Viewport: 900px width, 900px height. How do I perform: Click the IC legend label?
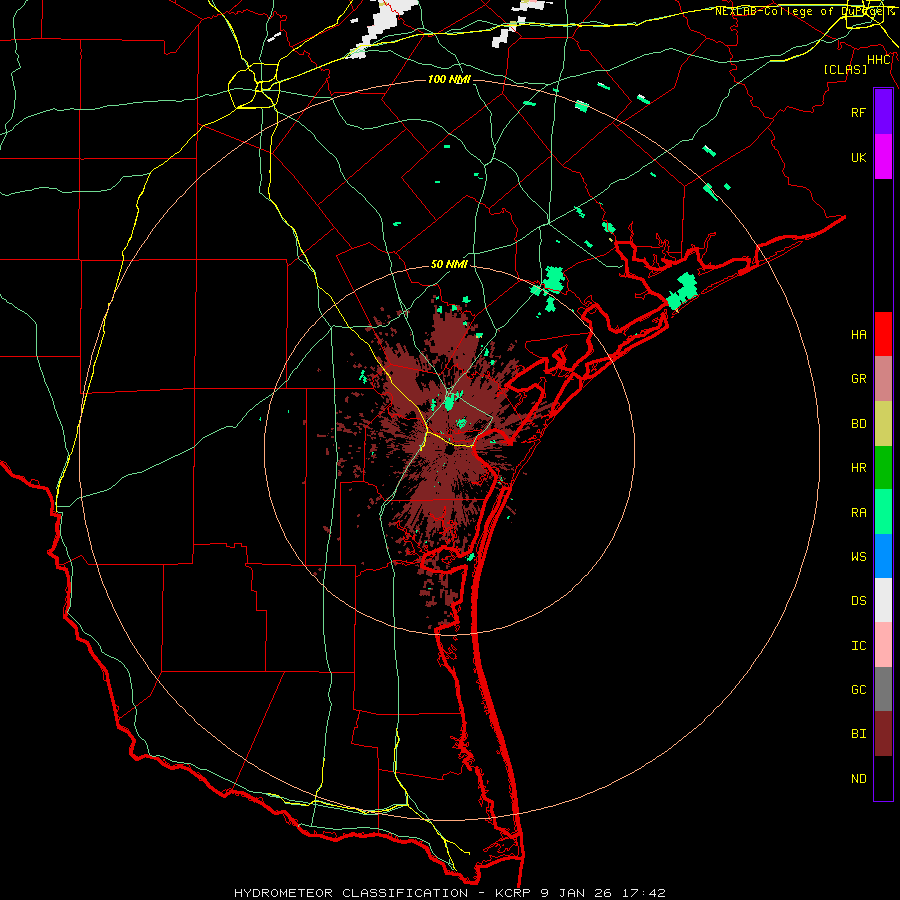[858, 646]
